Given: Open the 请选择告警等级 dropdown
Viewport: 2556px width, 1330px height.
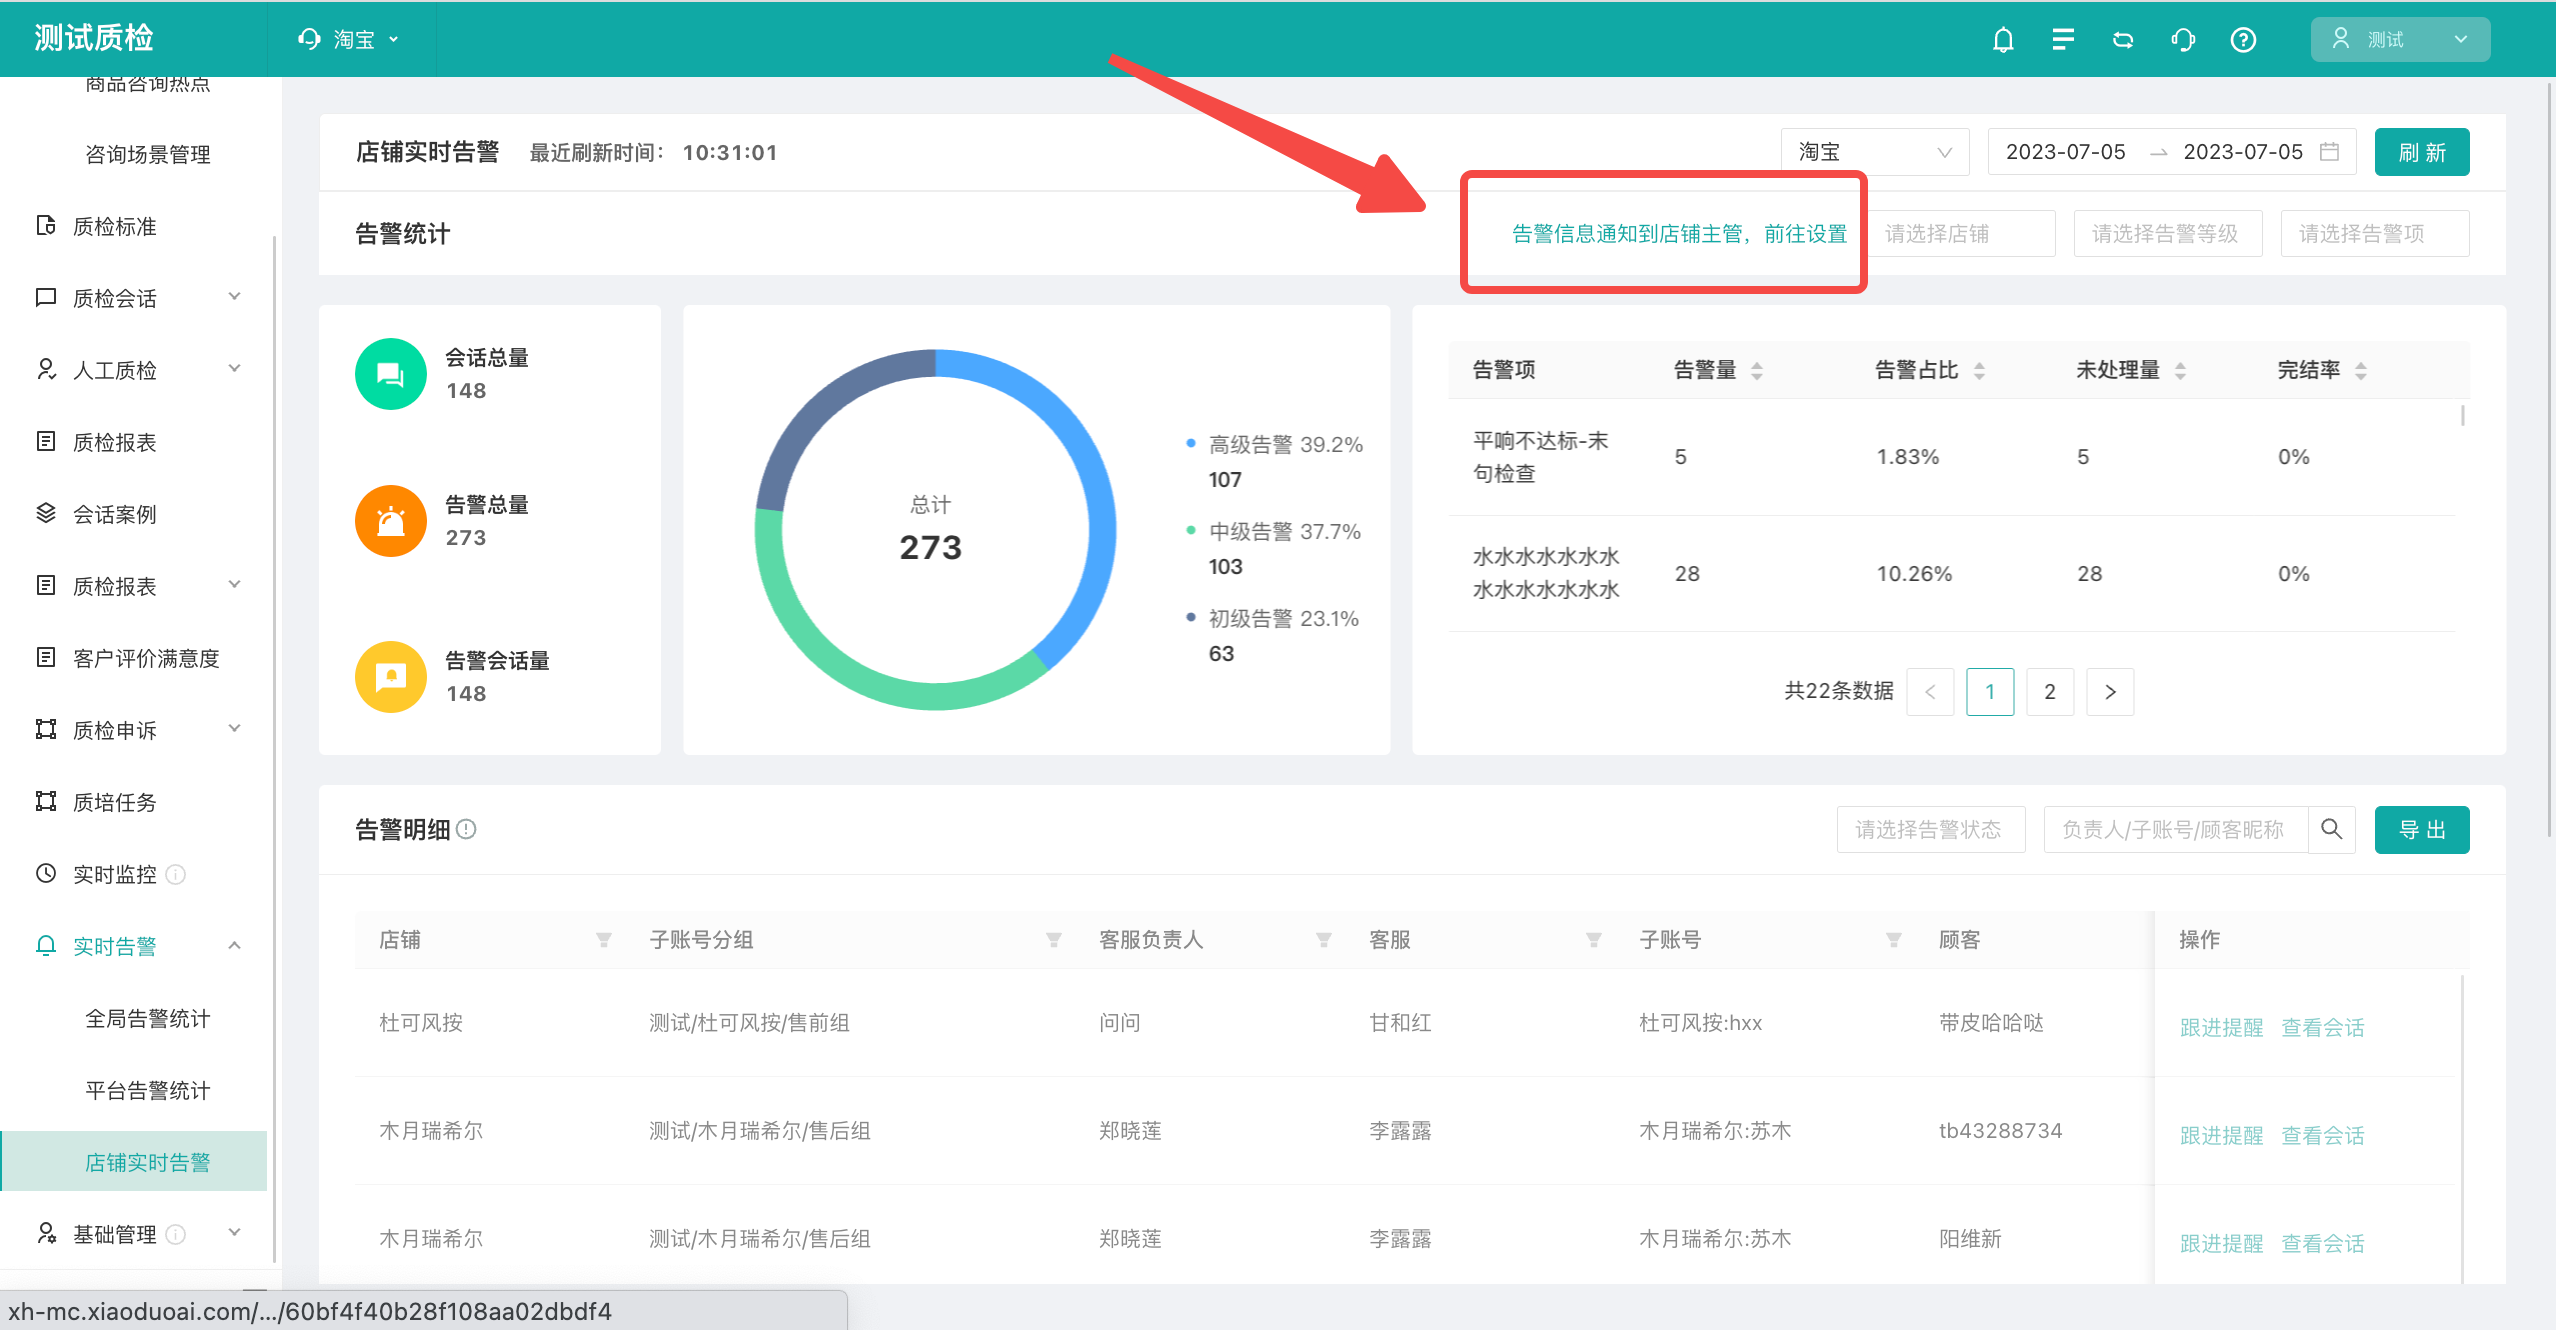Looking at the screenshot, I should (x=2168, y=234).
